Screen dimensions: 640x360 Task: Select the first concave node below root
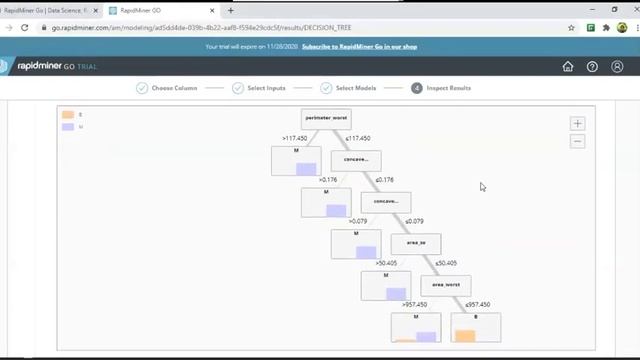356,161
